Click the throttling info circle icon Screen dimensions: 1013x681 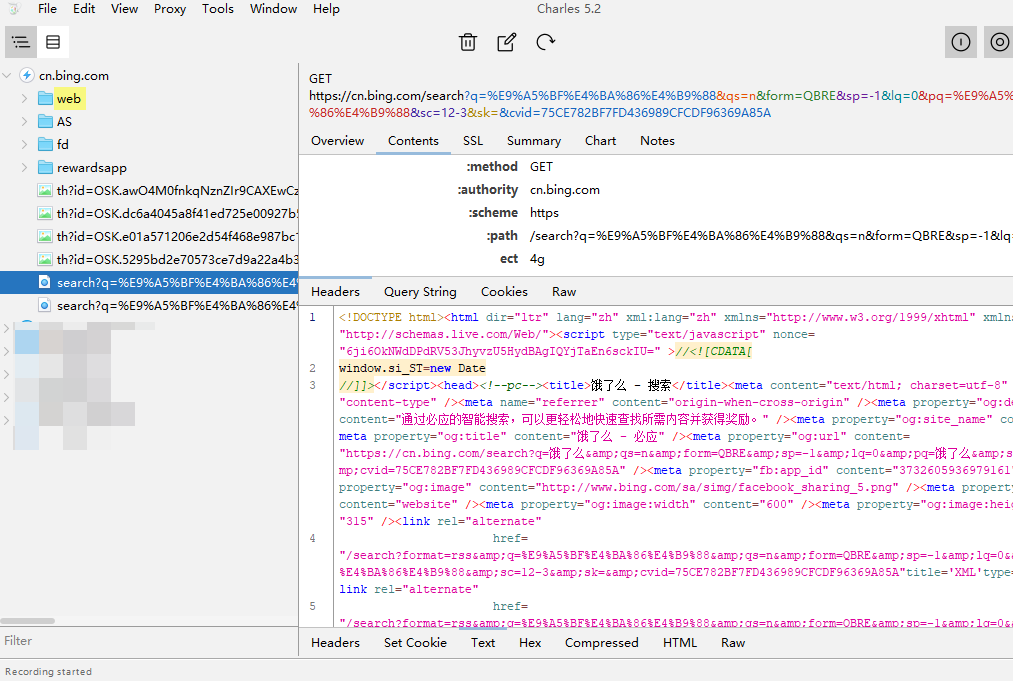(x=961, y=42)
